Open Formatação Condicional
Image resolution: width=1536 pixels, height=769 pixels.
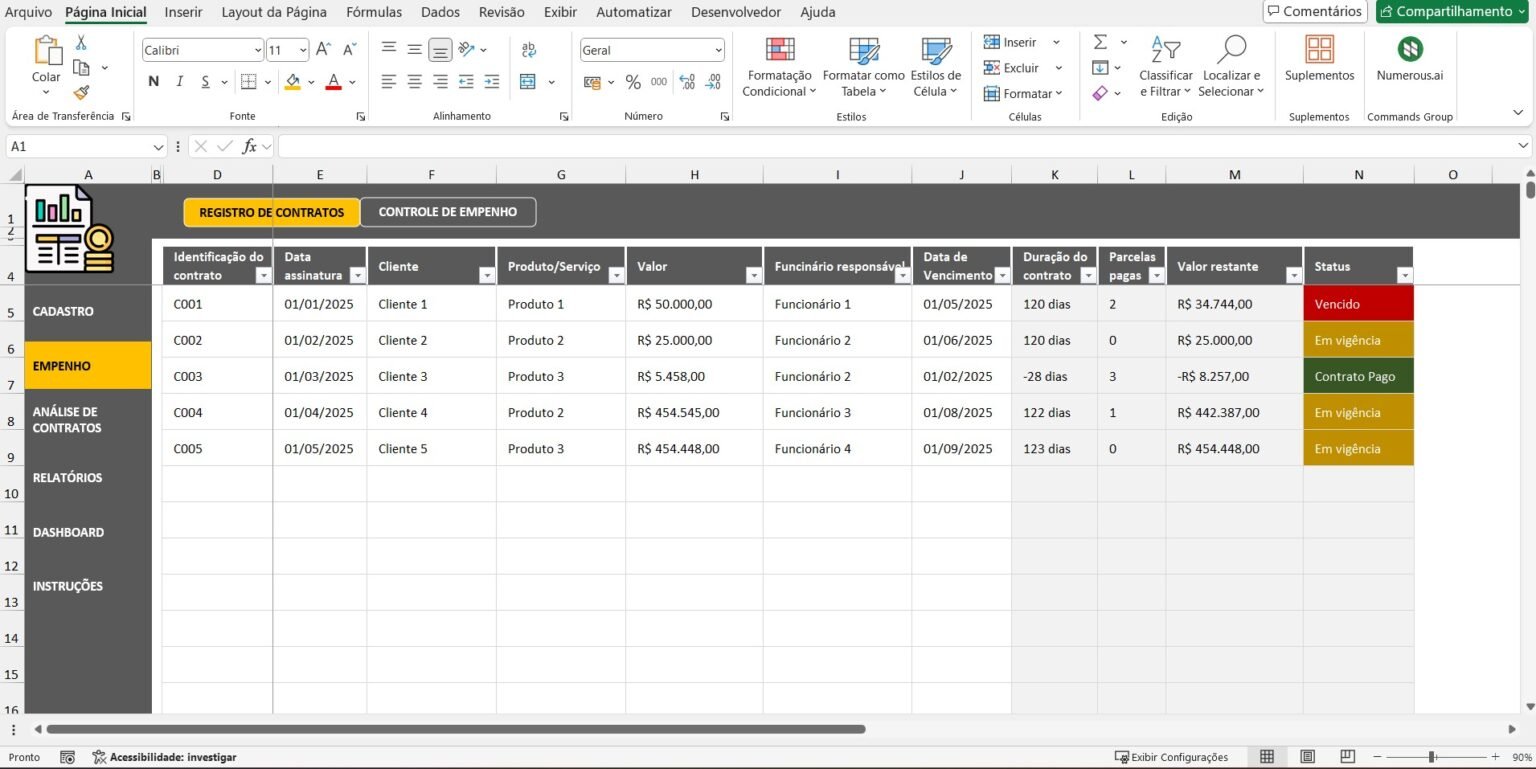point(780,68)
